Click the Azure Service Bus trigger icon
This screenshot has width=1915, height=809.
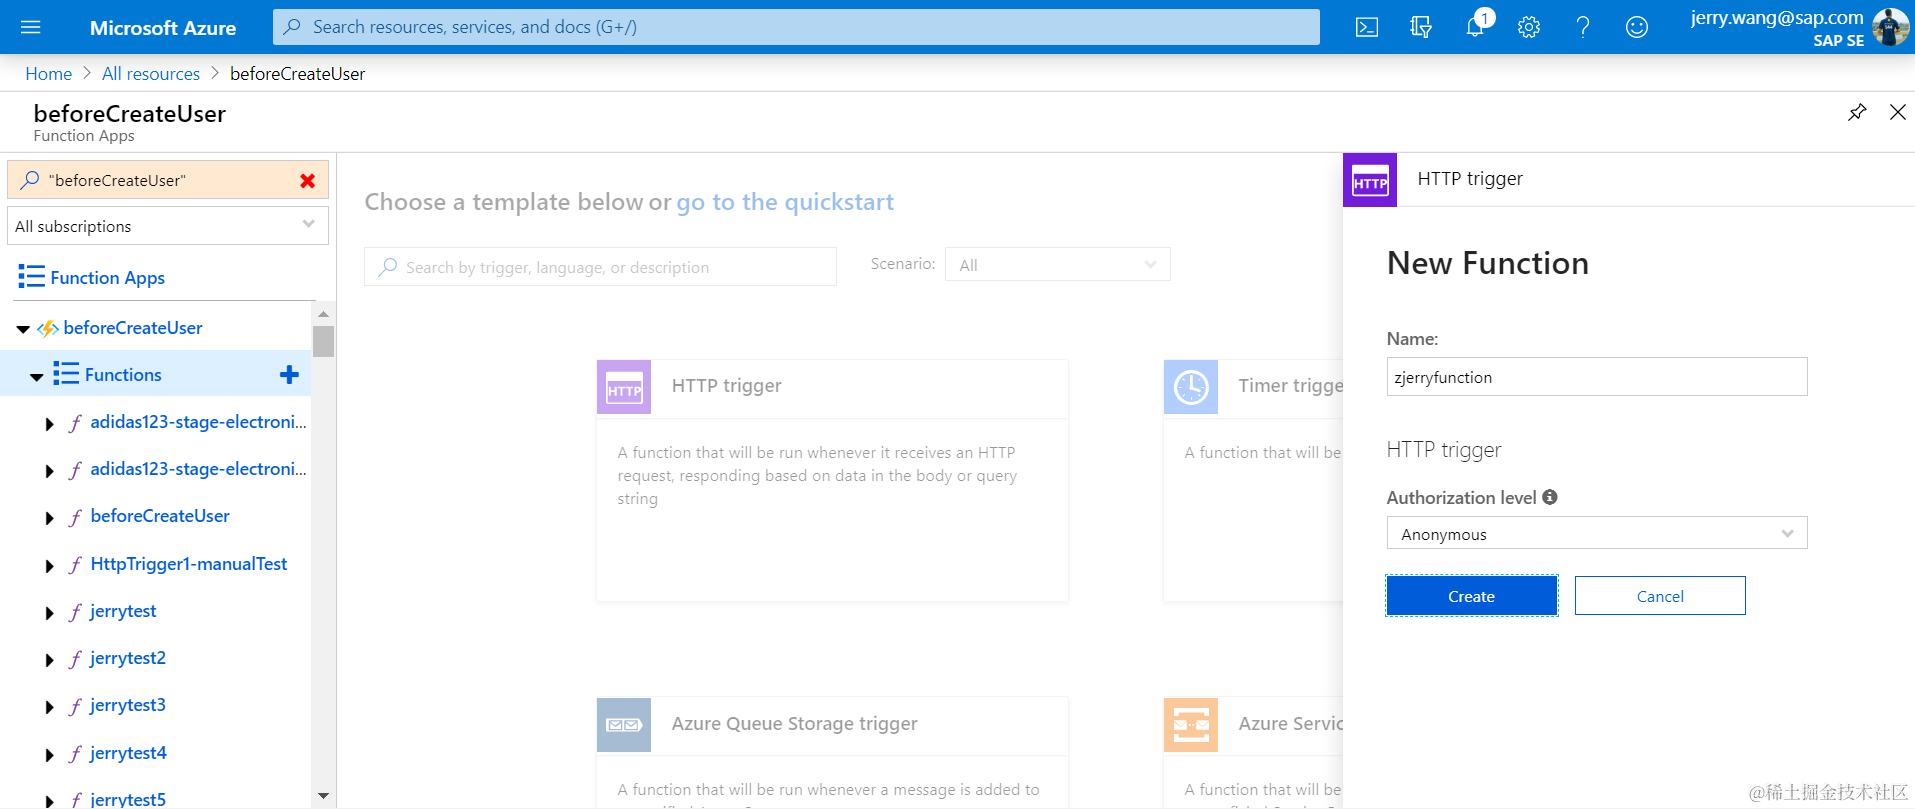point(1191,725)
